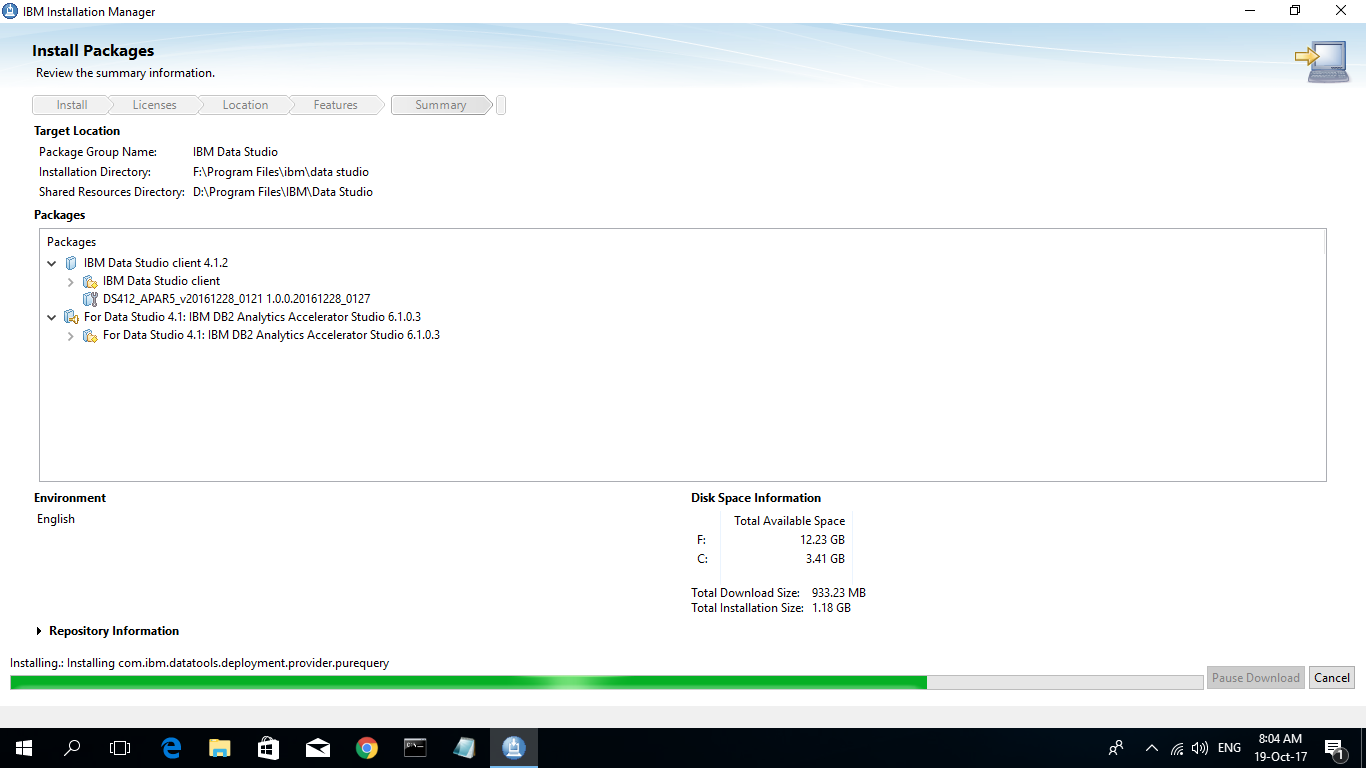The image size is (1366, 768).
Task: Open the Action Center notifications
Action: click(x=1334, y=747)
